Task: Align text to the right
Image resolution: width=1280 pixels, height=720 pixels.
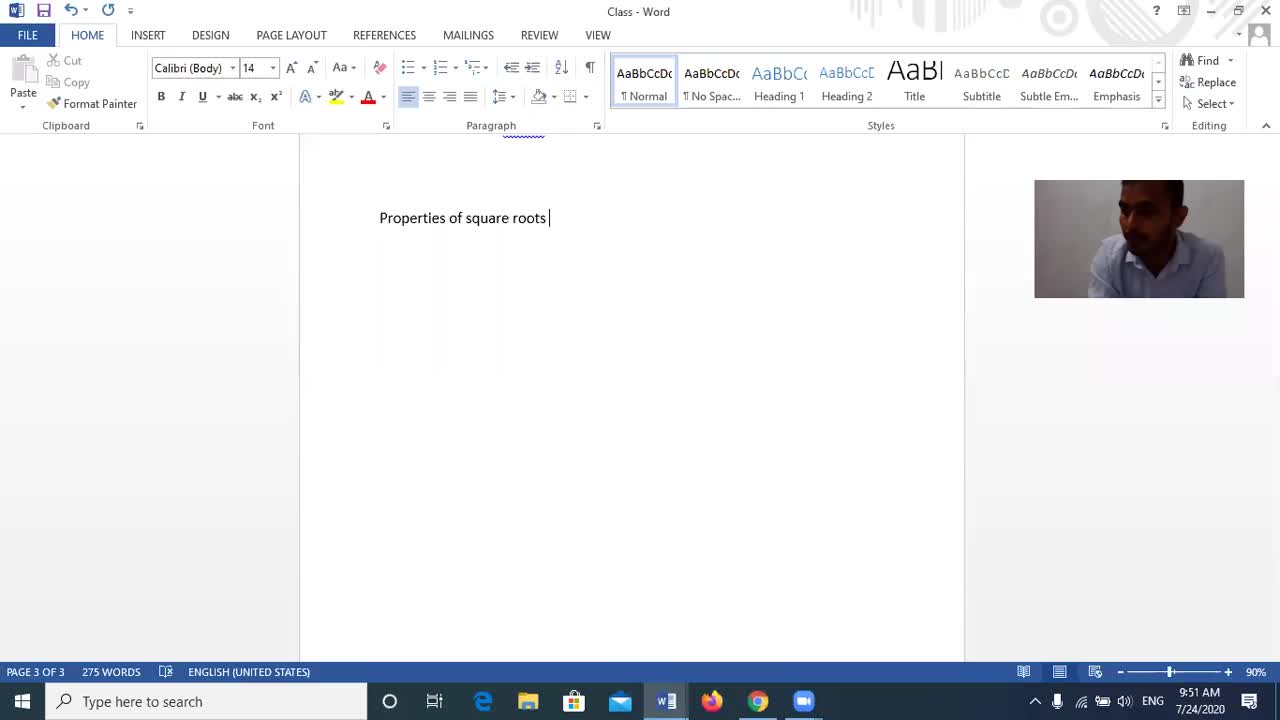Action: point(450,97)
